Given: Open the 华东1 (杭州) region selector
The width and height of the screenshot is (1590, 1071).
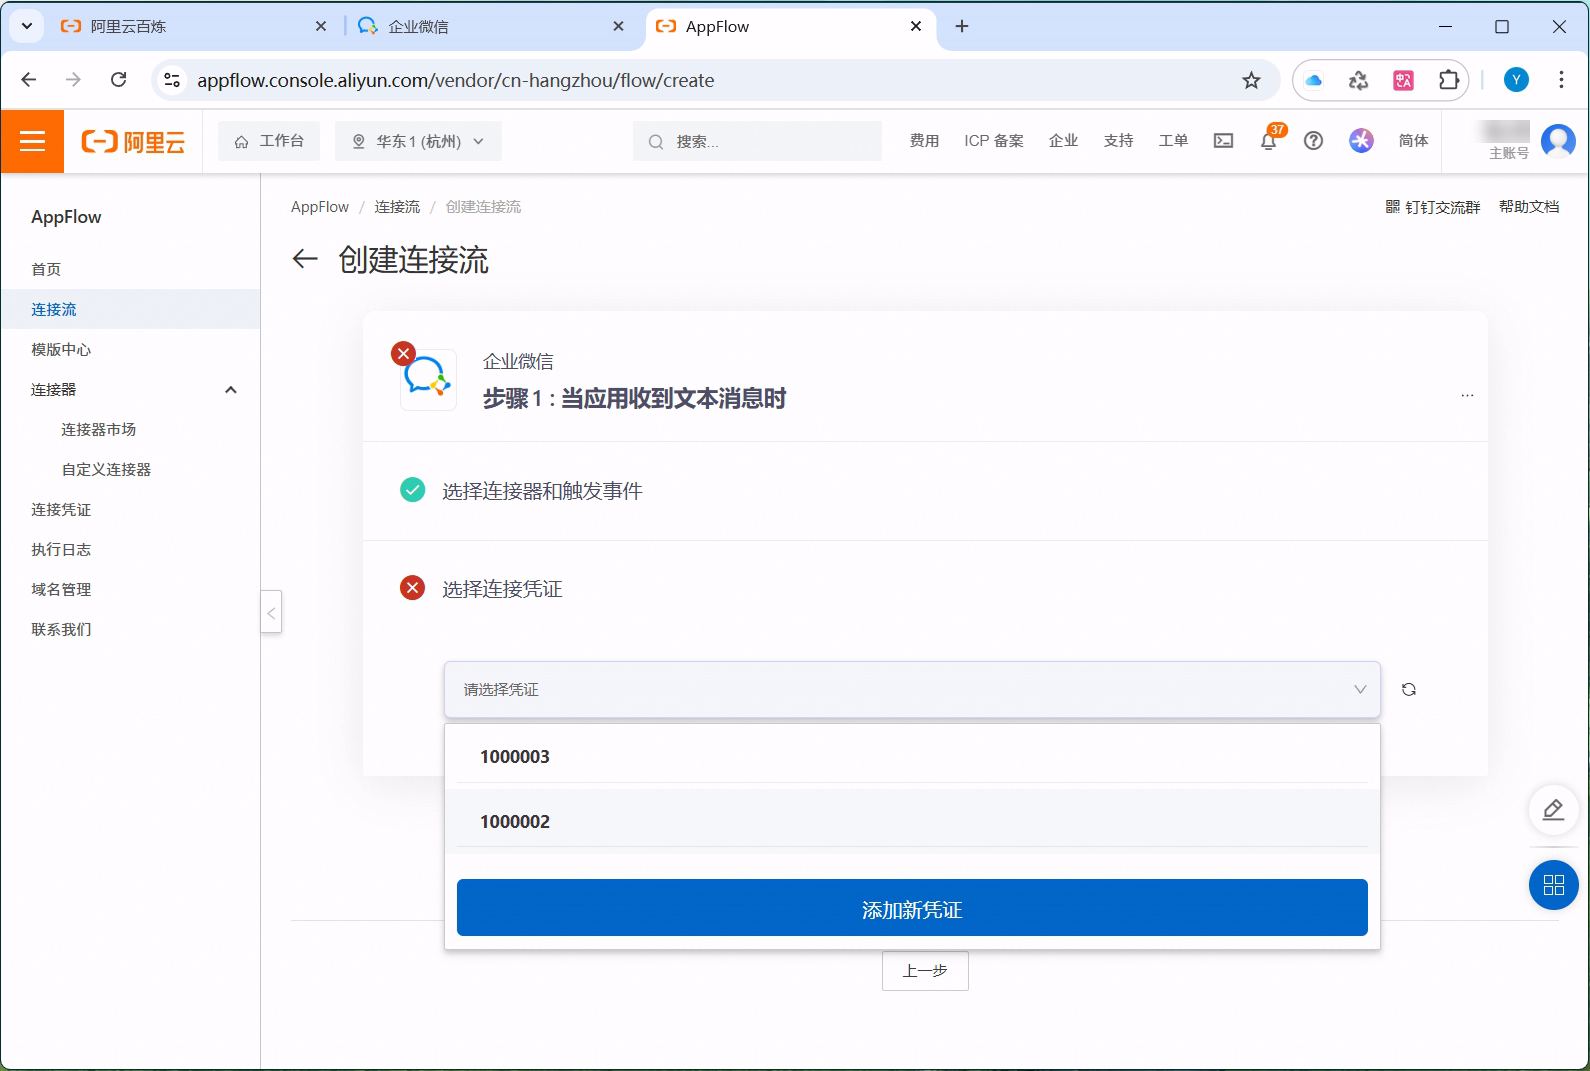Looking at the screenshot, I should (418, 141).
